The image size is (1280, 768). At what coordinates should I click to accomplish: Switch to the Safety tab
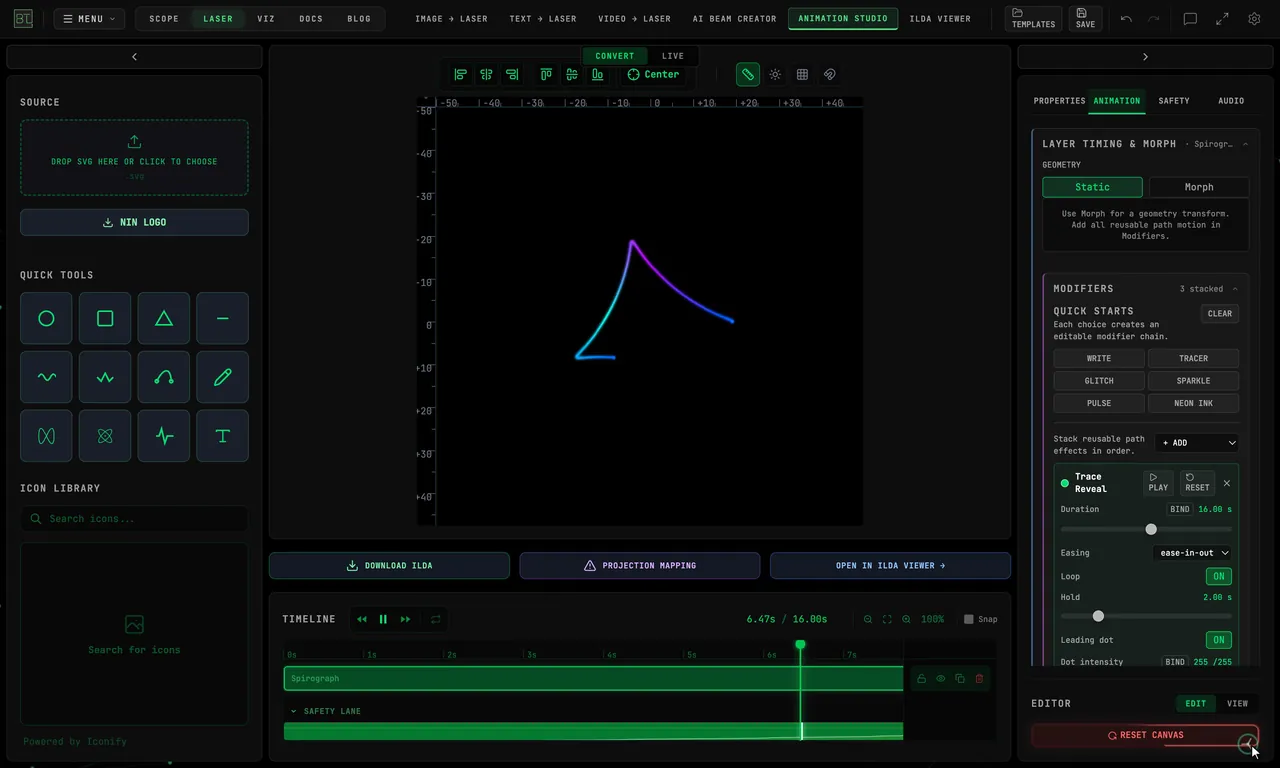(1174, 101)
